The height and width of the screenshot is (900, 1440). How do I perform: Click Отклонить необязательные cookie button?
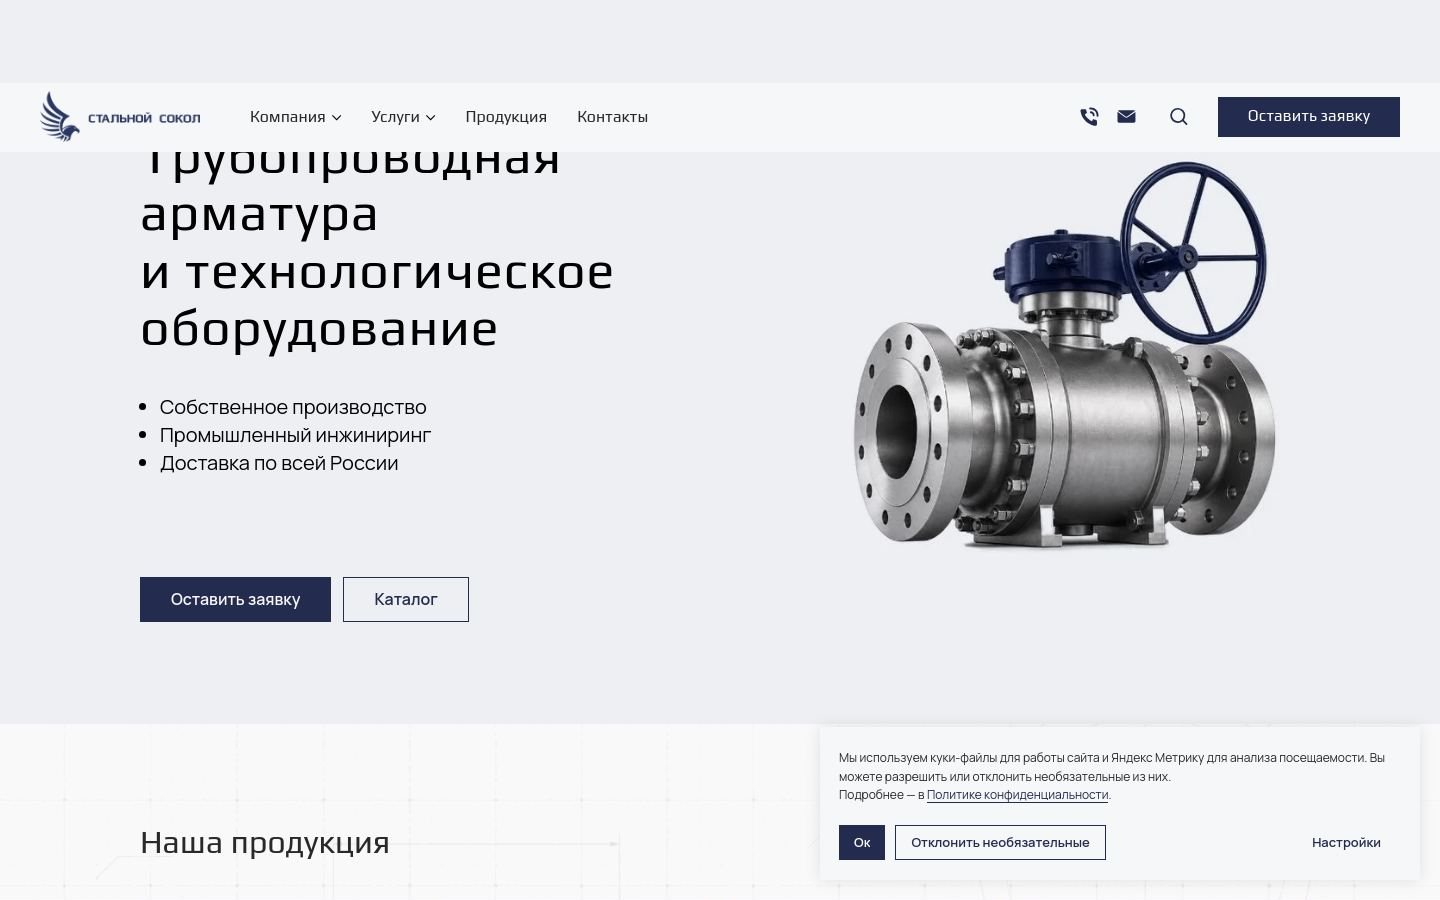1000,842
